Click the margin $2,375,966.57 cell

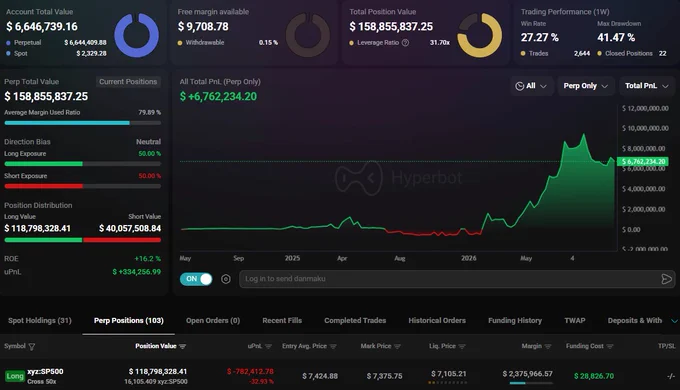pos(527,374)
